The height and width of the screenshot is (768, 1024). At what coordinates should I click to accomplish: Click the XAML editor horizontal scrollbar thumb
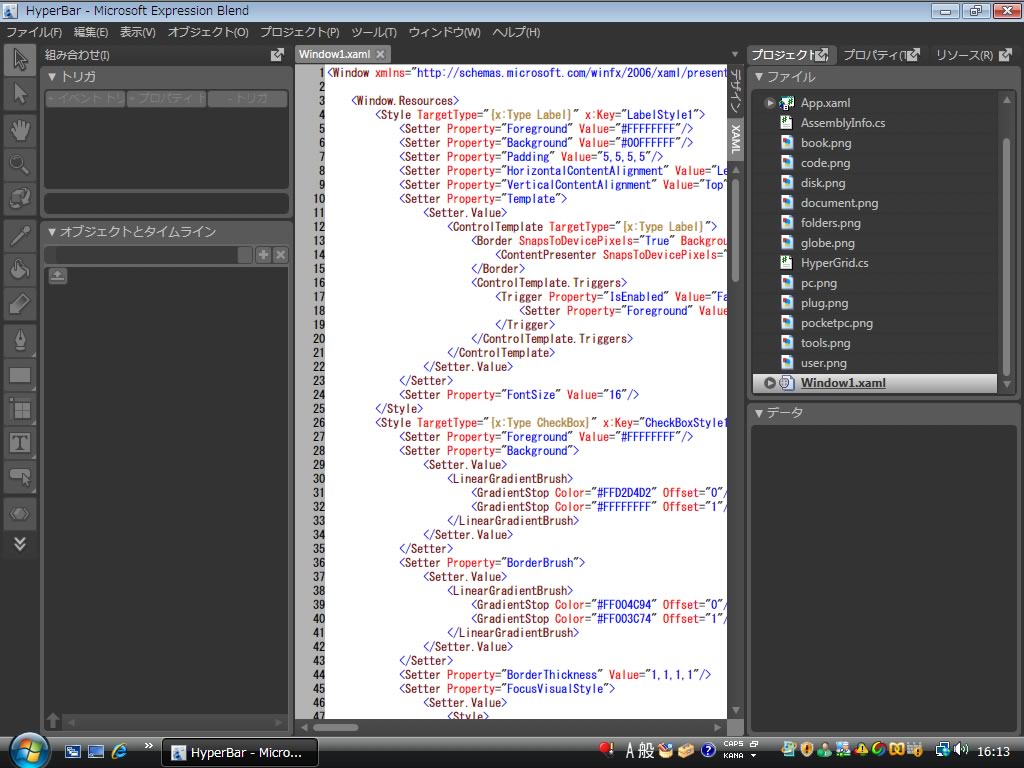(x=337, y=727)
